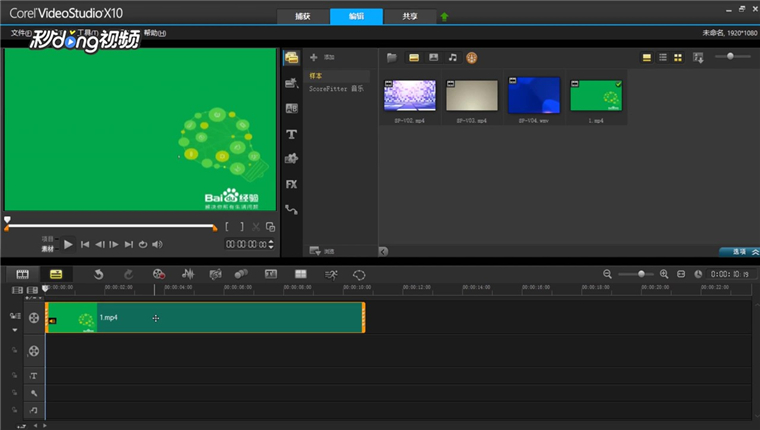Switch to timeline view
760x430 pixels.
[56, 274]
